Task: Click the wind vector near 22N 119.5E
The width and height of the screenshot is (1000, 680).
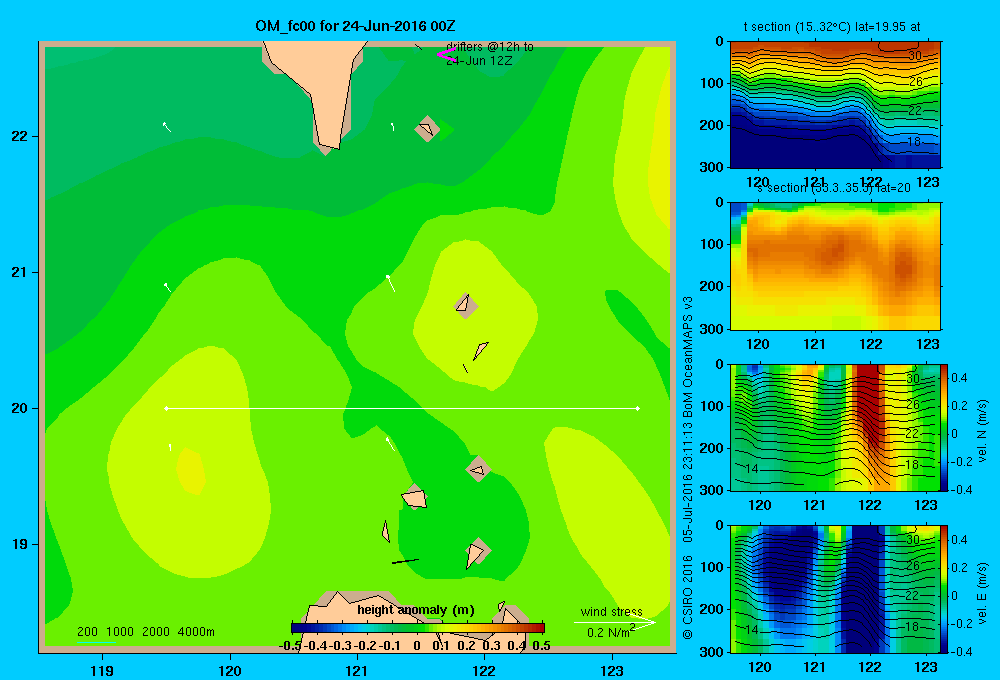Action: [166, 127]
